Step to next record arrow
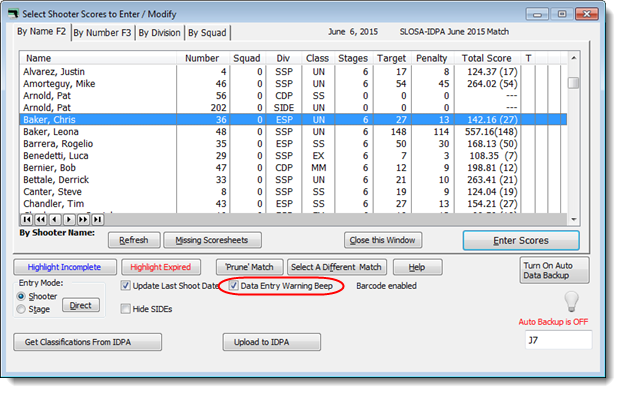 (69, 219)
